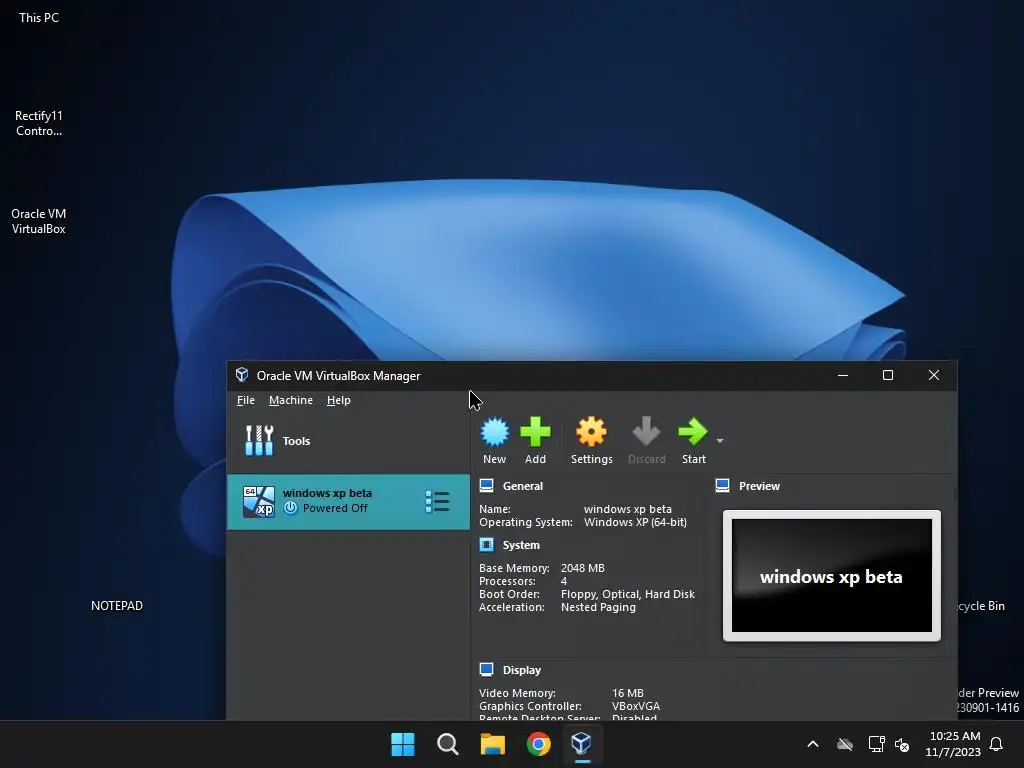Minimize the VirtualBox Manager window
Screen dimensions: 1024x768
(843, 376)
